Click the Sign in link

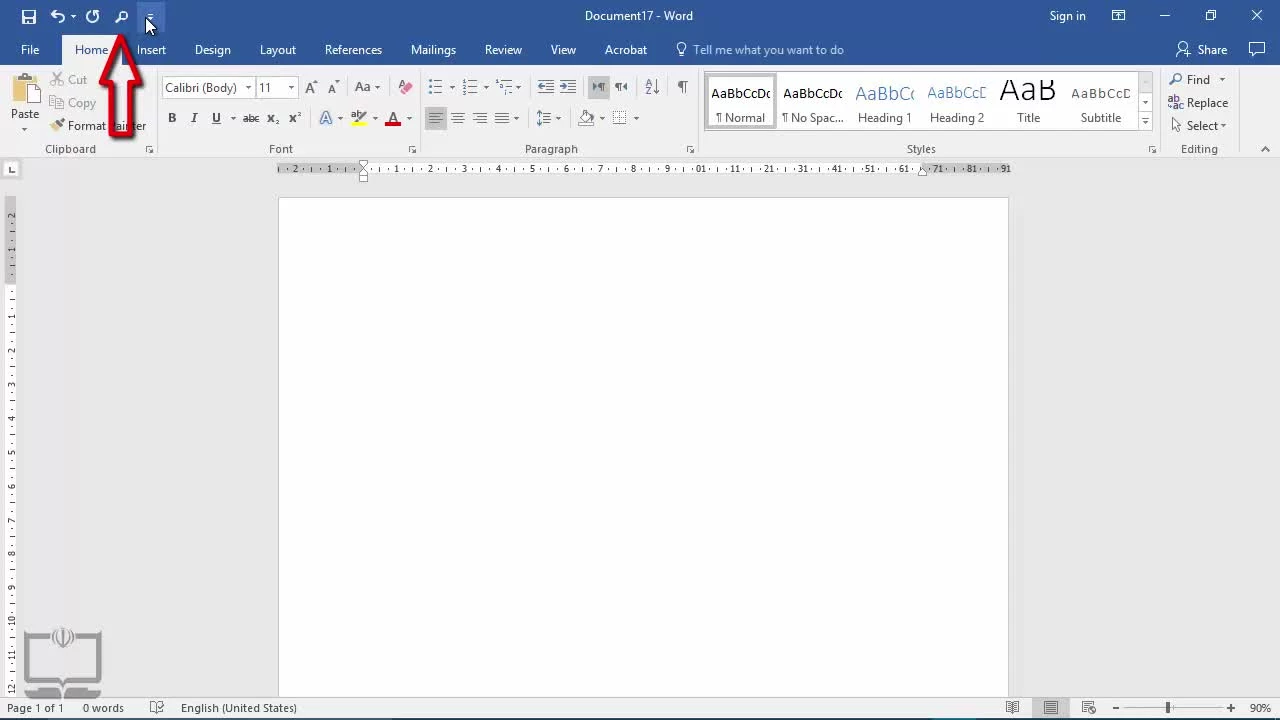click(1067, 16)
